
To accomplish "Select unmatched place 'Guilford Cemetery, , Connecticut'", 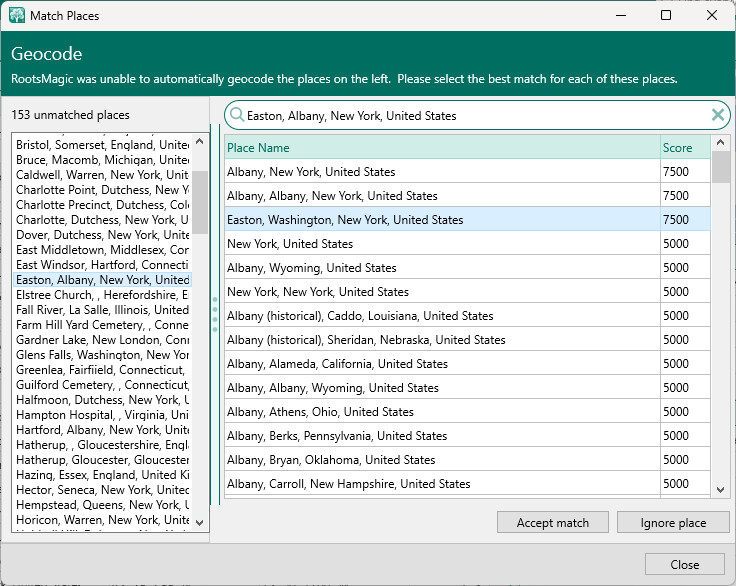I will coord(102,385).
